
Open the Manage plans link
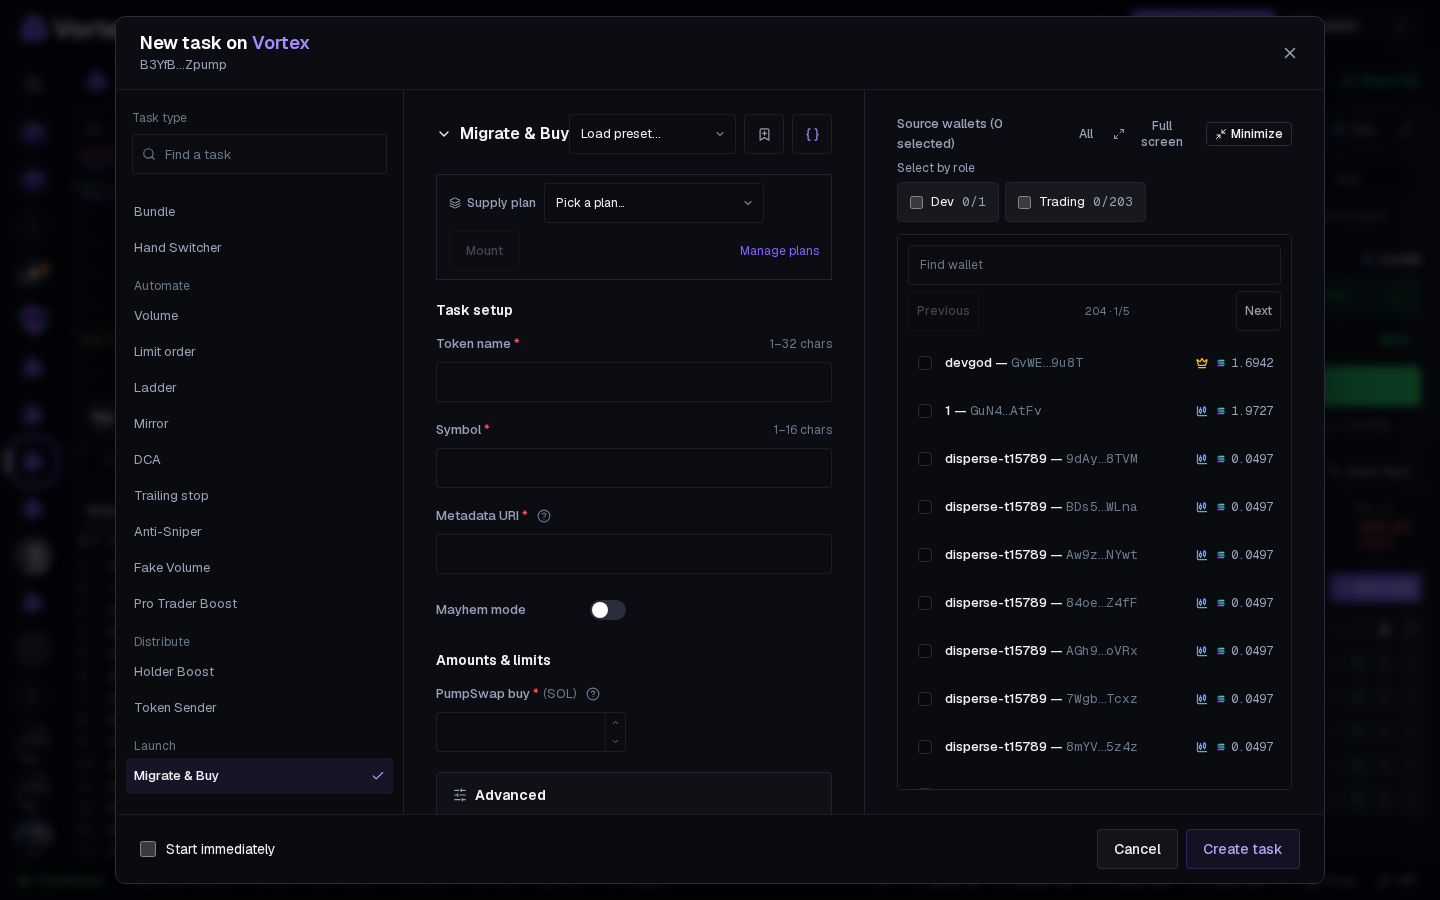[780, 251]
